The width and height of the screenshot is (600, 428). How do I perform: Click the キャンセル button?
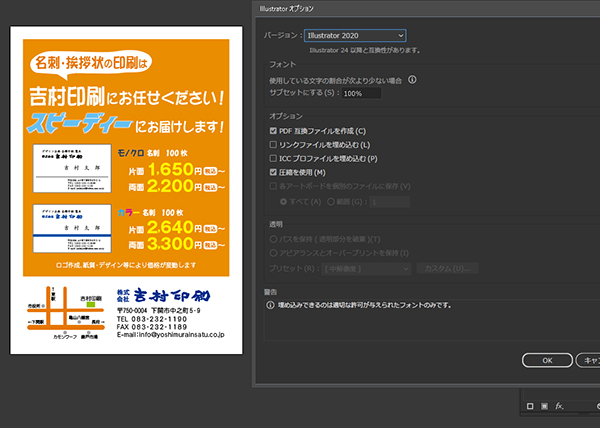click(588, 360)
